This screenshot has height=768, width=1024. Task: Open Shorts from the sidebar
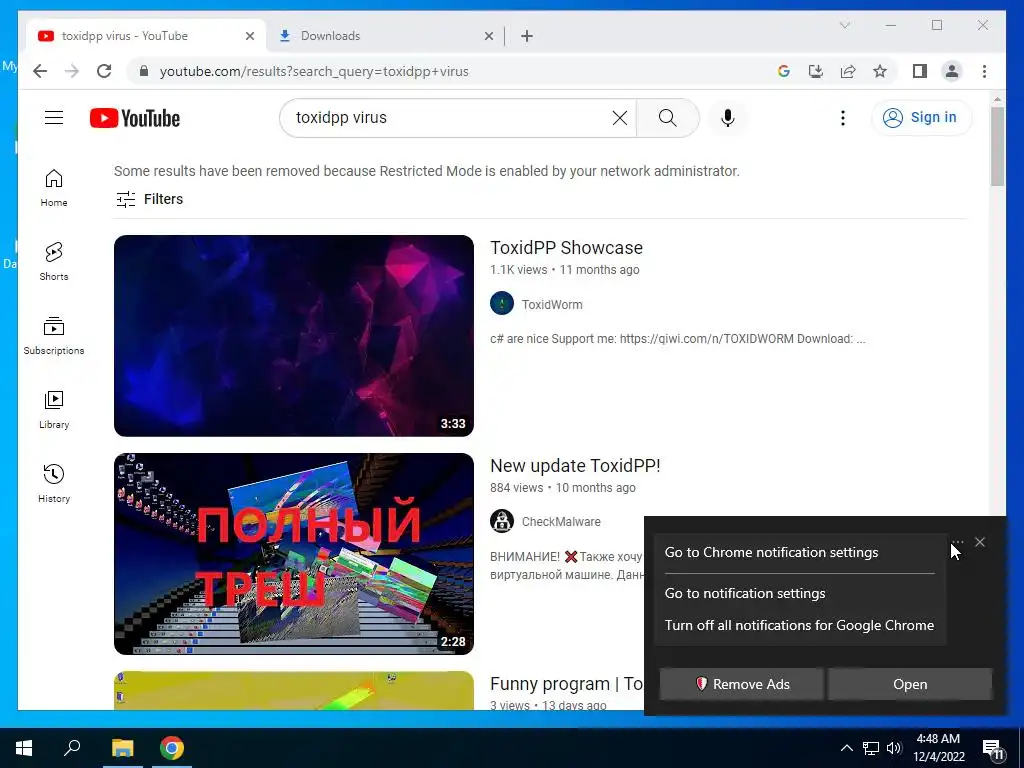pyautogui.click(x=54, y=262)
